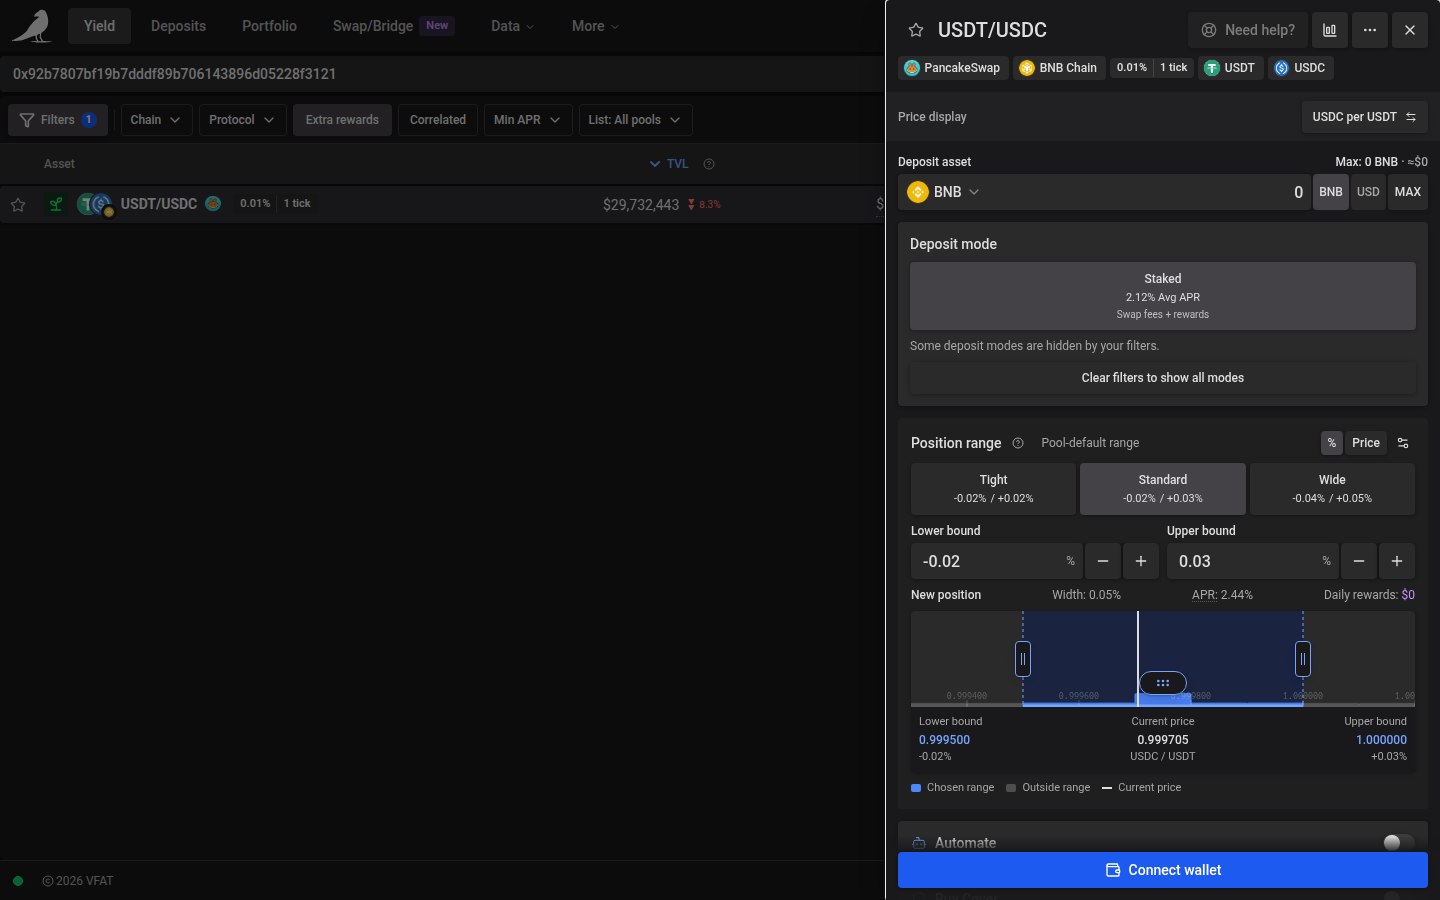
Task: Click Clear filters to show all modes
Action: [1163, 378]
